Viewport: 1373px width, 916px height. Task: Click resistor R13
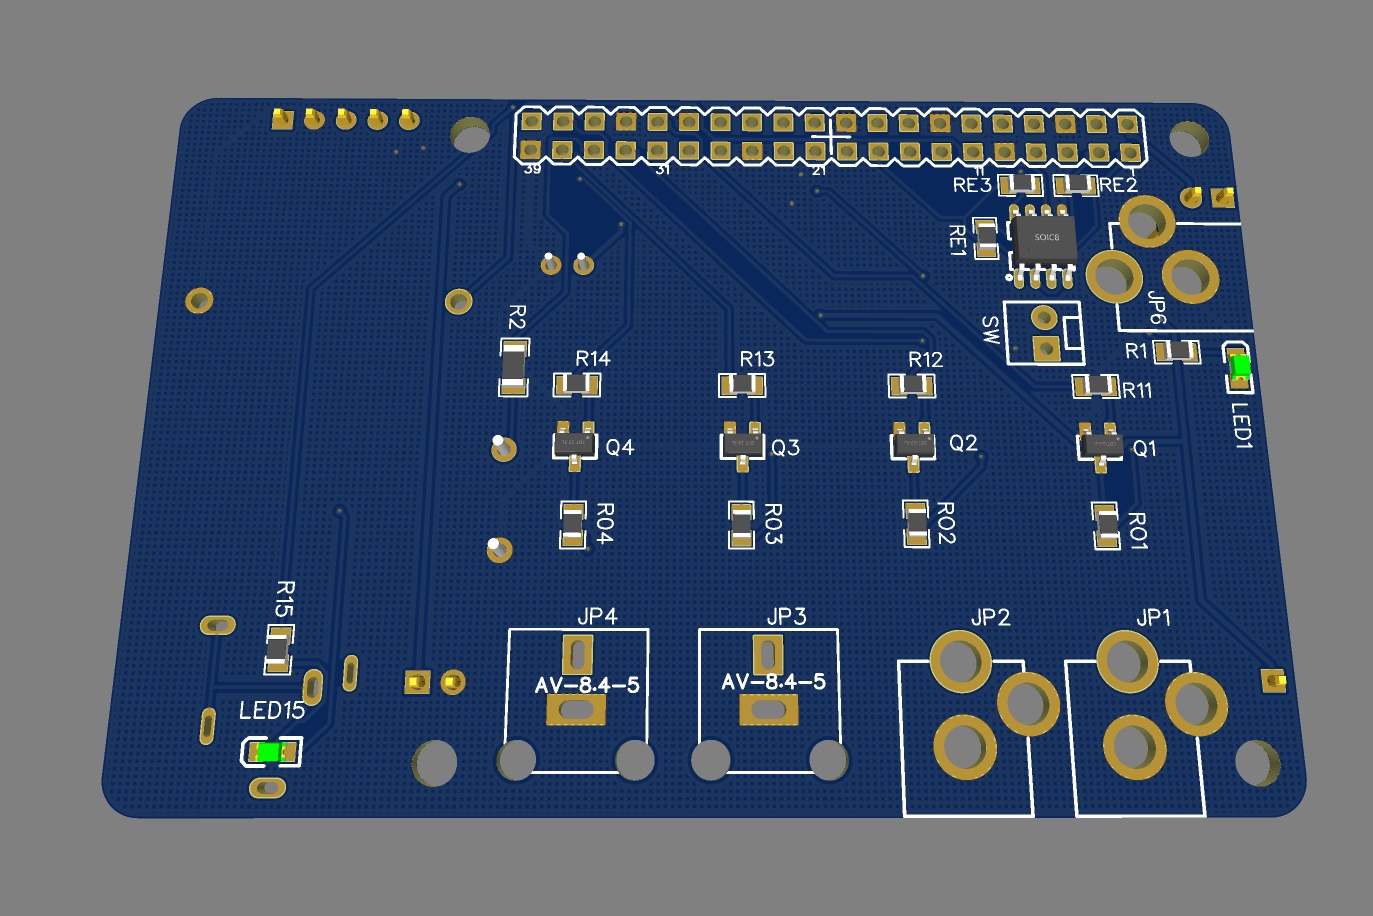742,384
